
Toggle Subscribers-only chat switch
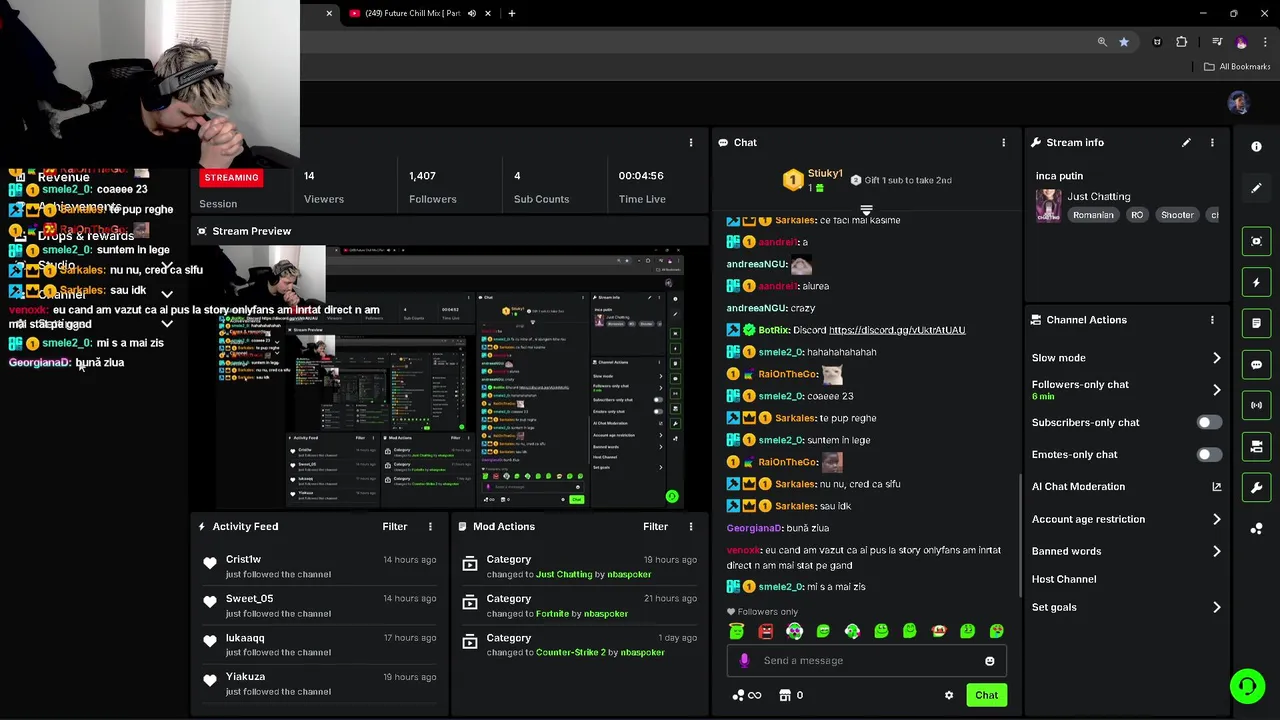[x=1209, y=422]
